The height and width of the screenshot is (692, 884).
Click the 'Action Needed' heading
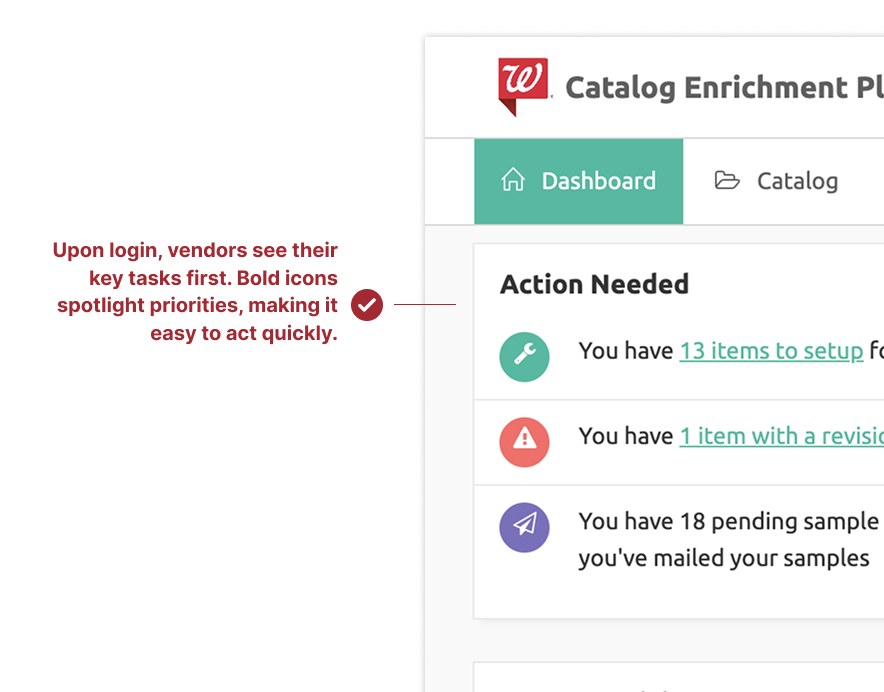[x=594, y=284]
